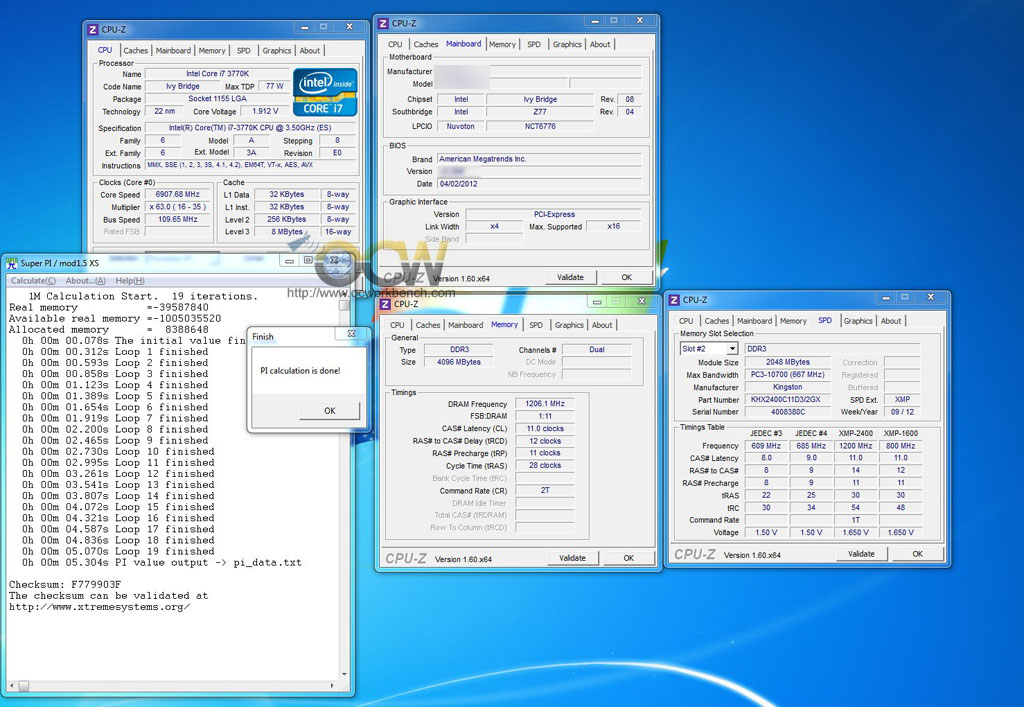Viewport: 1024px width, 707px height.
Task: Select CPU tab in the Memory window
Action: (397, 325)
